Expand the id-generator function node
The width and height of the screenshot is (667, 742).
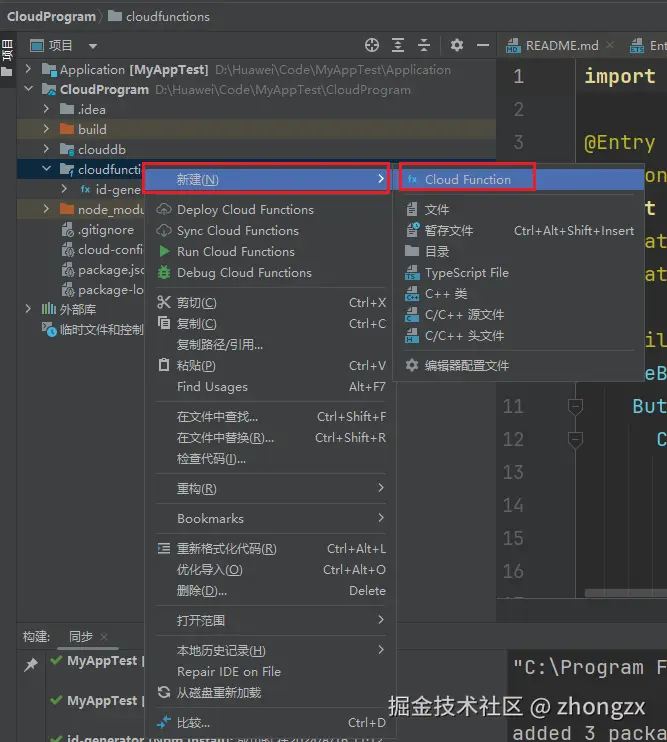(x=64, y=189)
